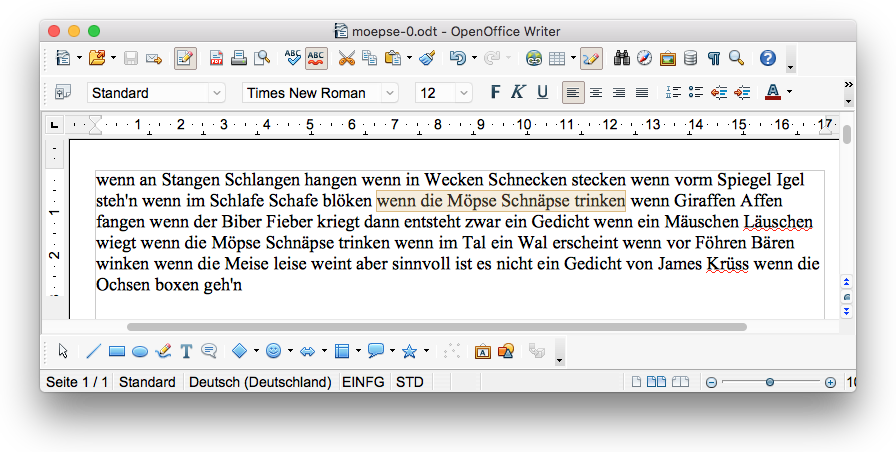Open the font size 12 dropdown

tap(463, 93)
